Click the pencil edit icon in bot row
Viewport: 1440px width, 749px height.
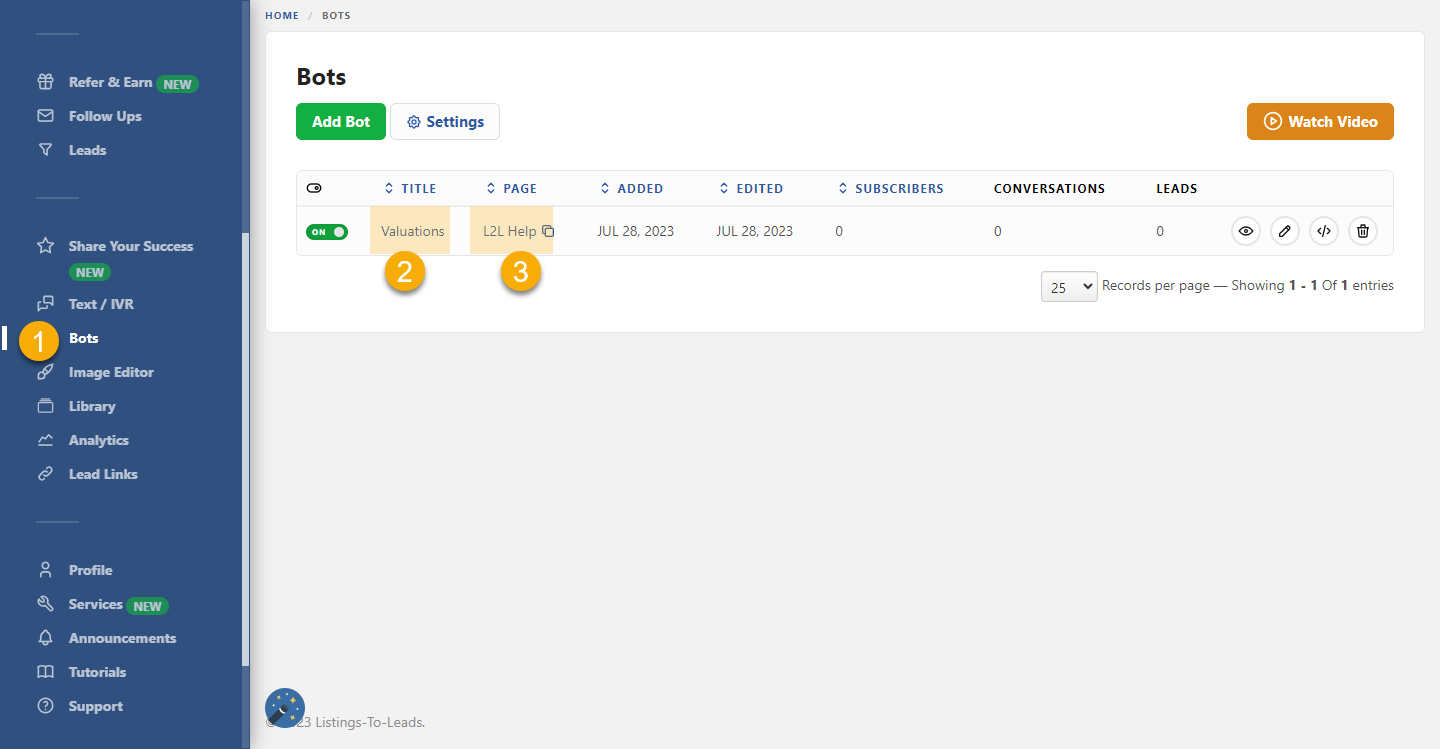click(1285, 231)
